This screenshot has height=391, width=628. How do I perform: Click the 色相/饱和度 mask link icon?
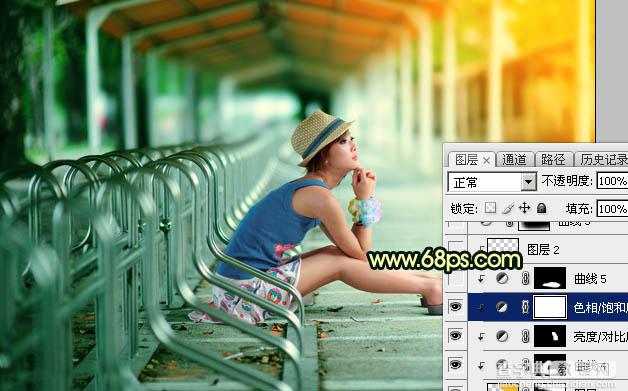pyautogui.click(x=525, y=307)
